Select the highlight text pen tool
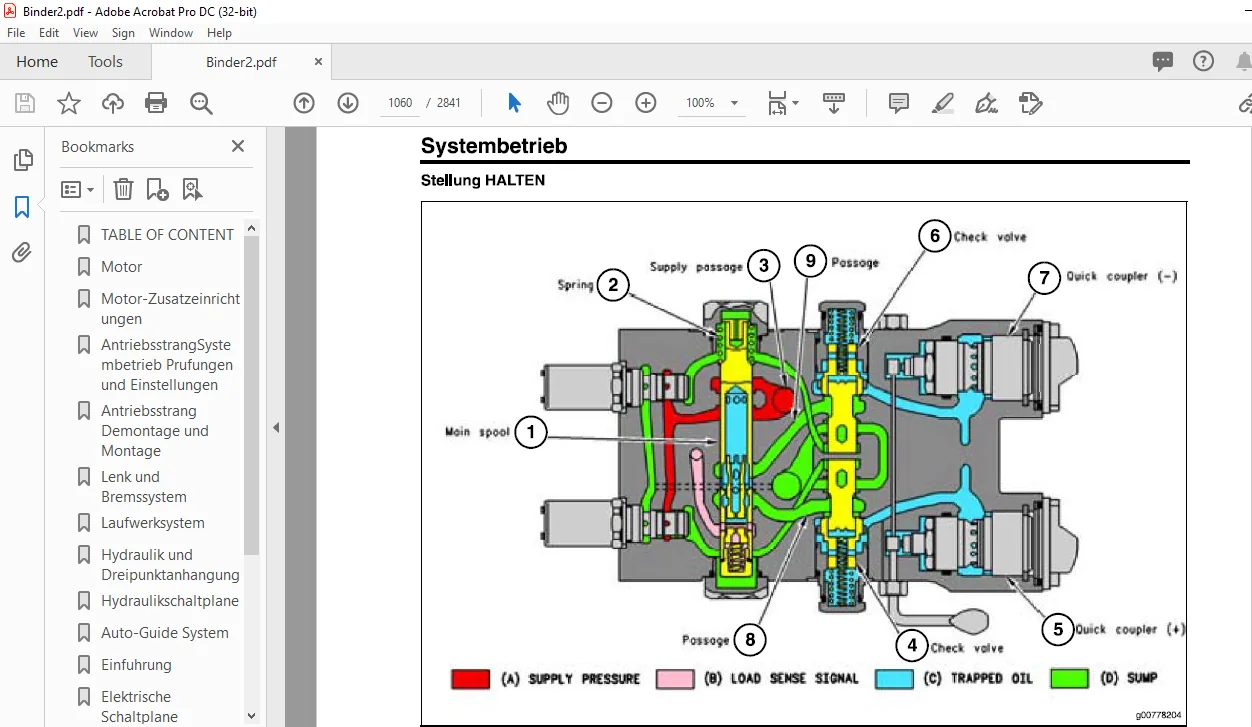Screen dimensions: 1252x727 [x=942, y=103]
